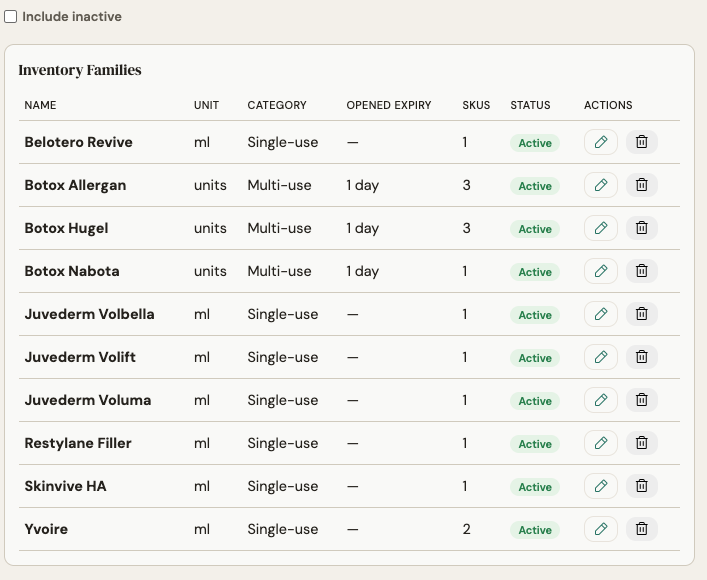
Task: Edit the Belotero Revive family
Action: 601,142
